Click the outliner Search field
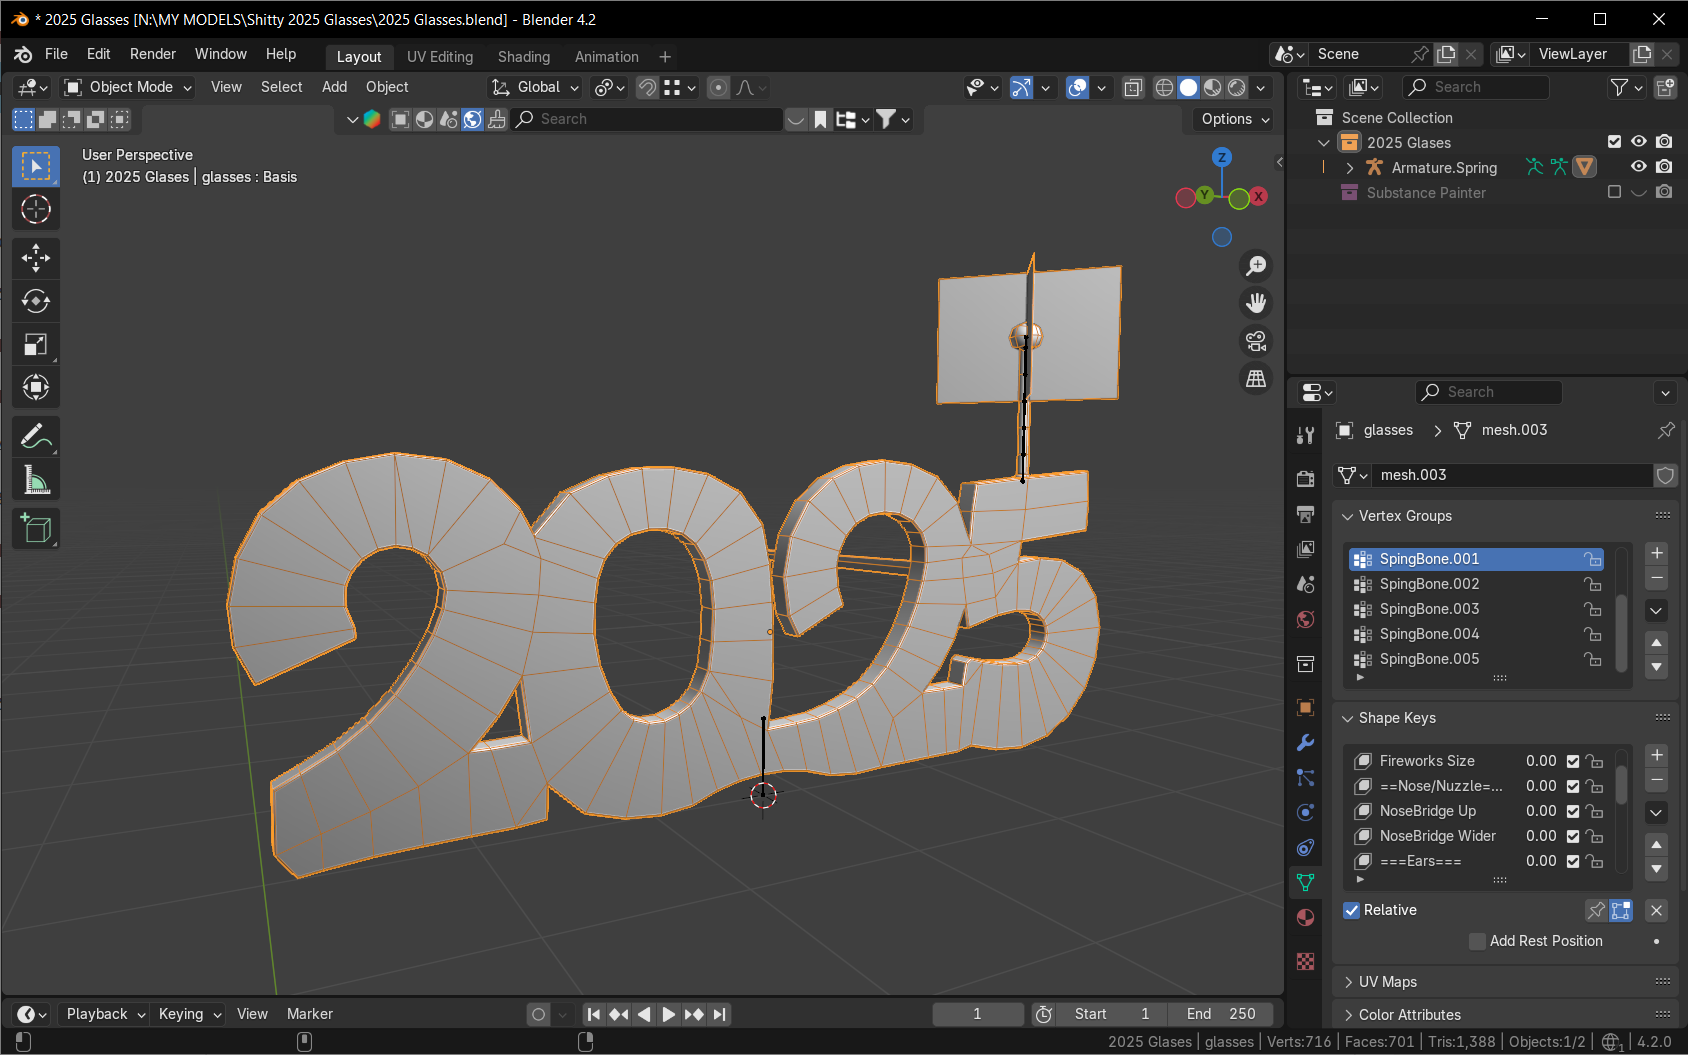 pyautogui.click(x=1475, y=87)
